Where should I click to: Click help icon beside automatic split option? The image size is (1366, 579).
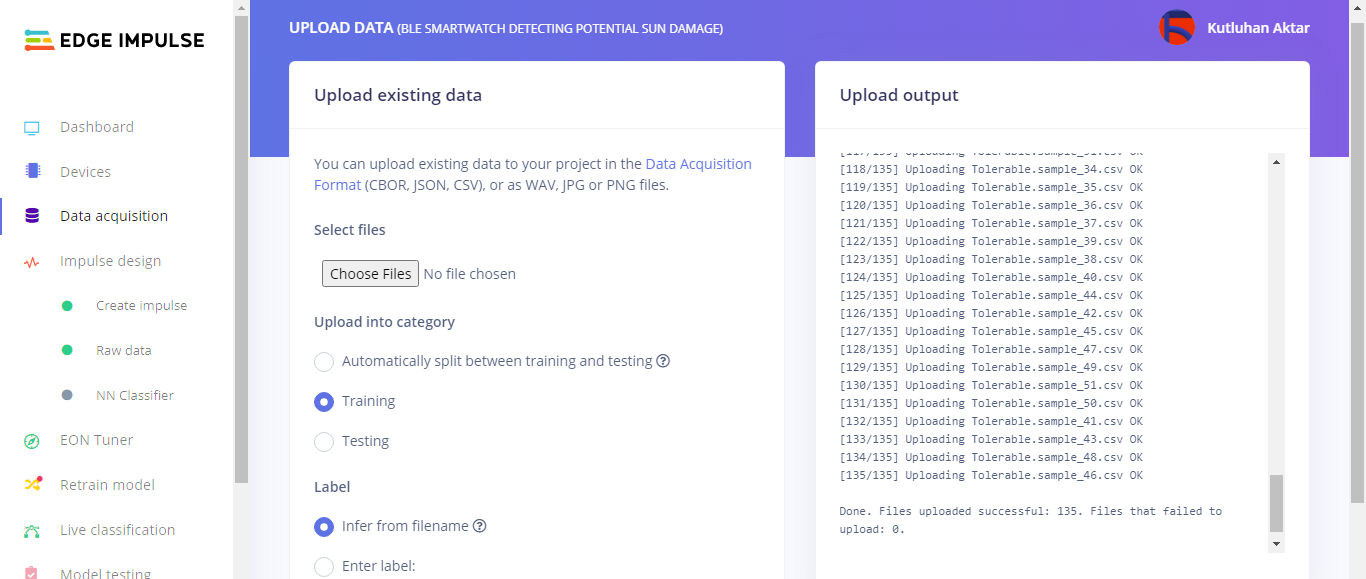click(663, 361)
